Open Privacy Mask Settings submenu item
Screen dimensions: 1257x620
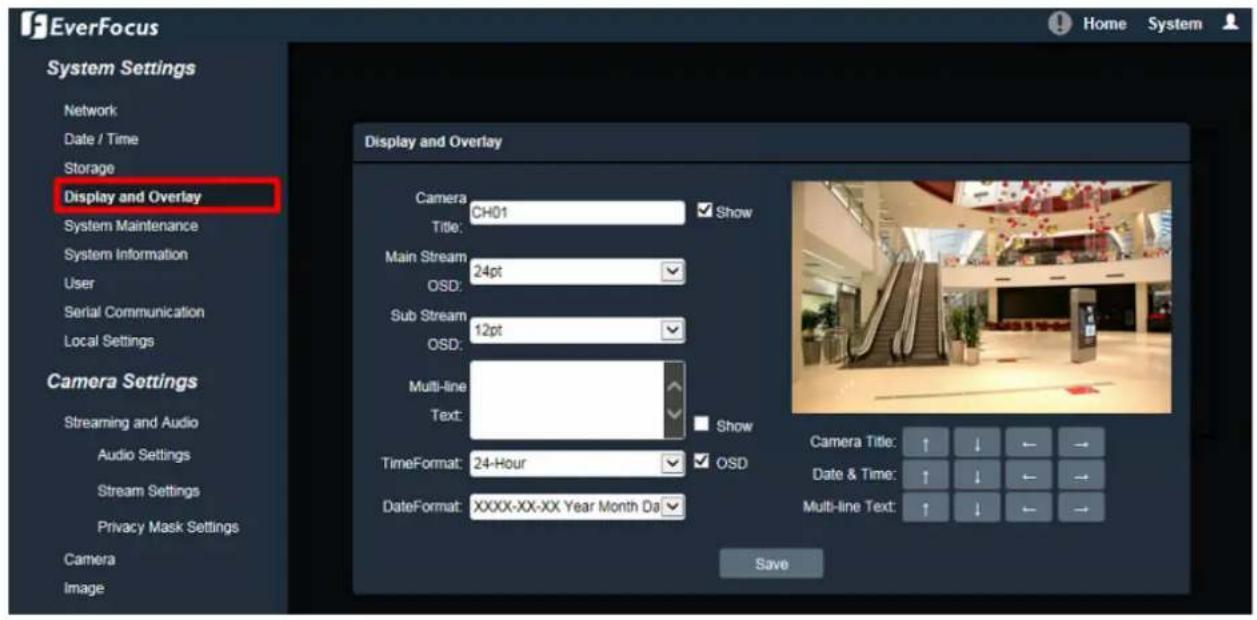click(168, 527)
